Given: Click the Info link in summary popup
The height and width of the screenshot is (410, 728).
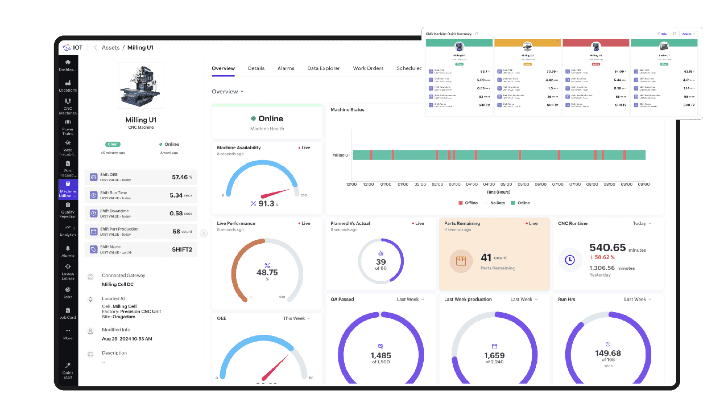Looking at the screenshot, I should (663, 34).
